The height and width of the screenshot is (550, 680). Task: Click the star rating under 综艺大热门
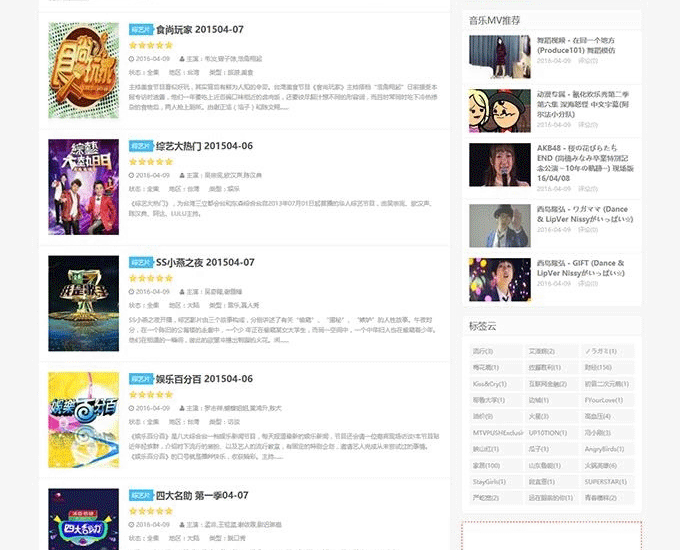(151, 162)
